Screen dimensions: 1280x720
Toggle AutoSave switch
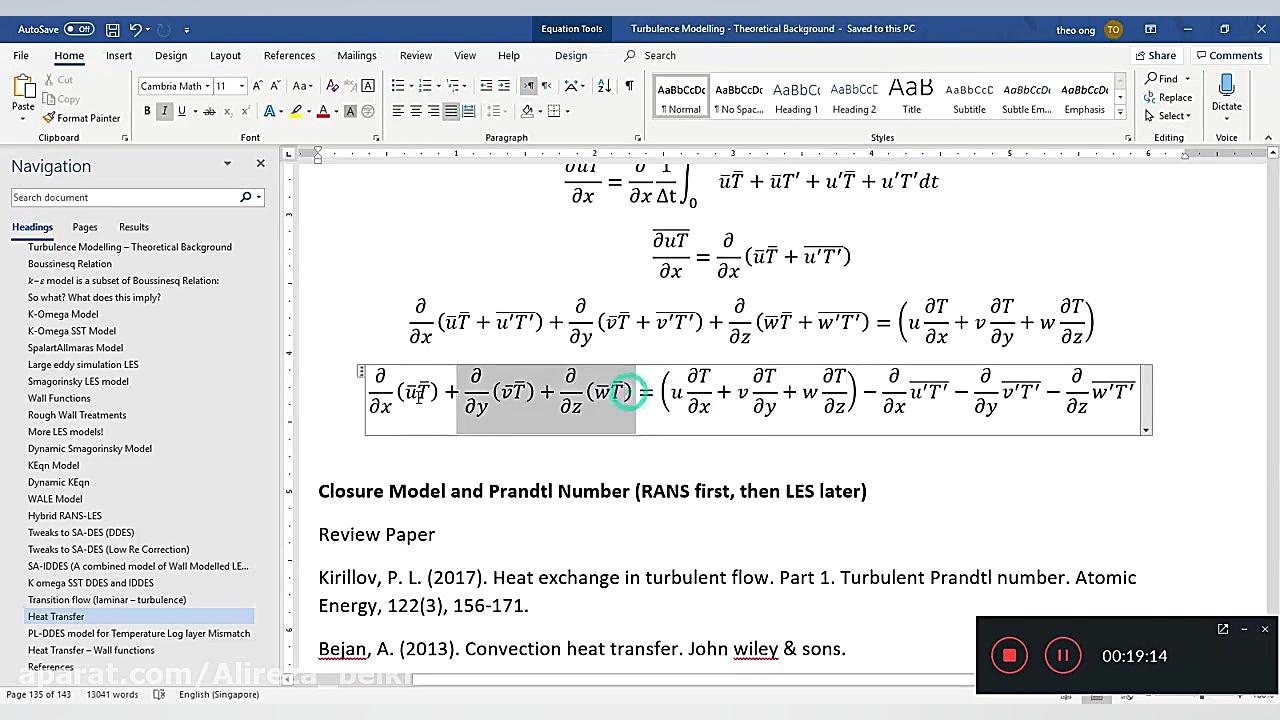pyautogui.click(x=78, y=30)
